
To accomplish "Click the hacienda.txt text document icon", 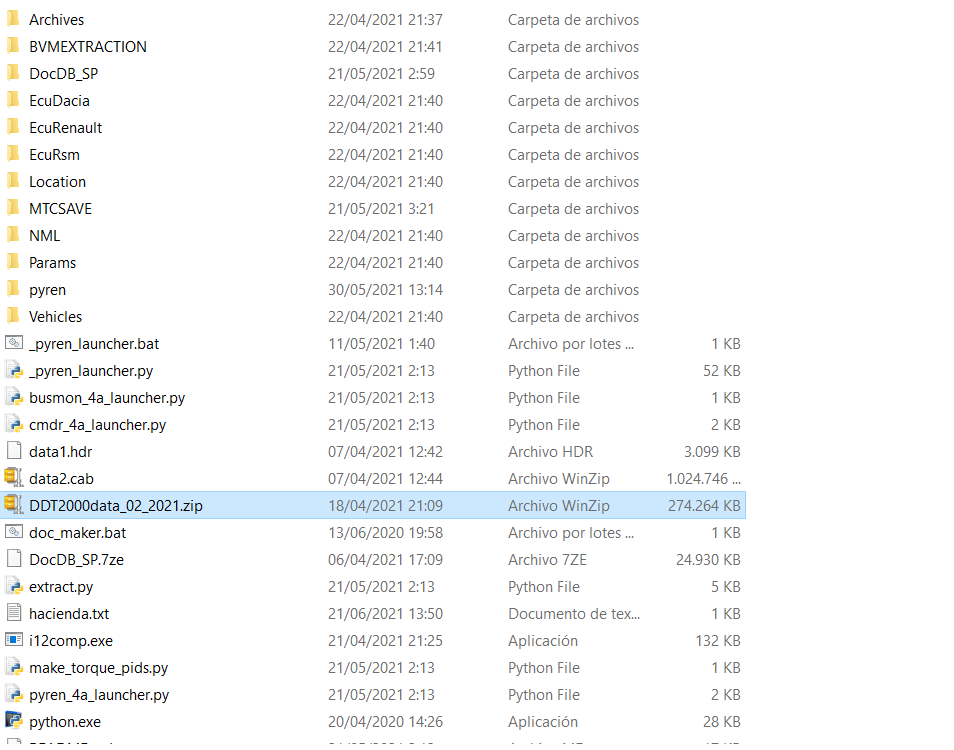I will coord(14,613).
